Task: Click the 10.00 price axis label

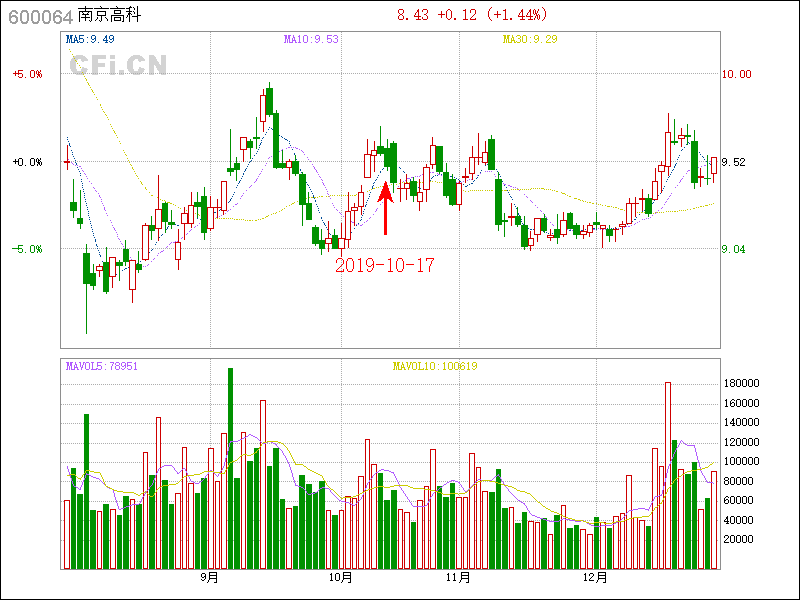Action: 737,74
